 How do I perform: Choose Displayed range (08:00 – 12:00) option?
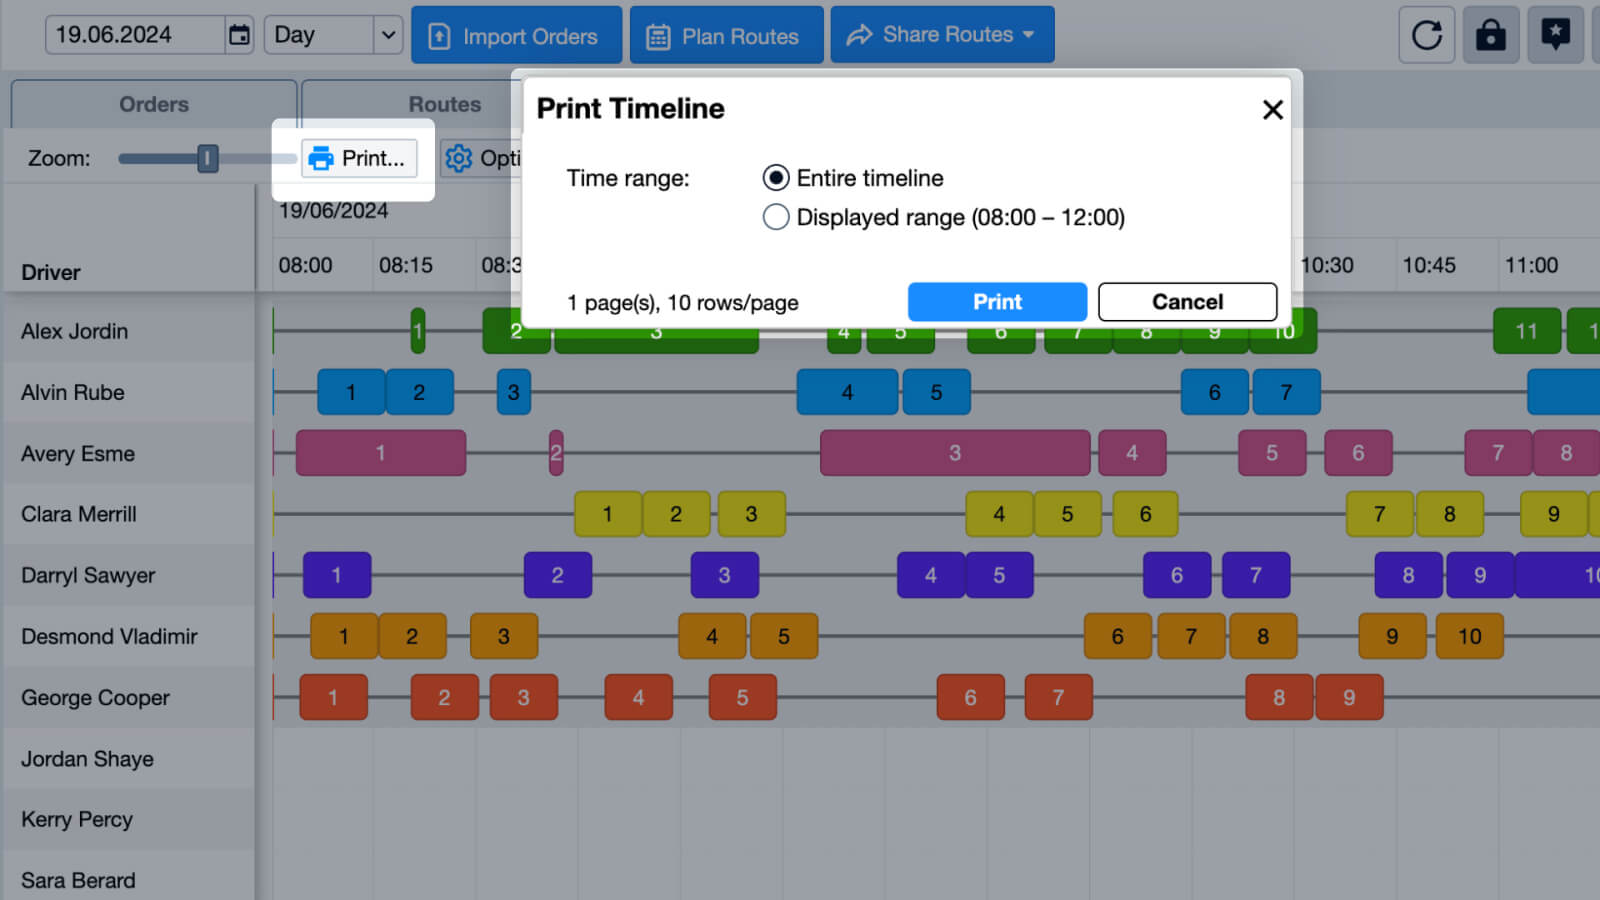776,217
